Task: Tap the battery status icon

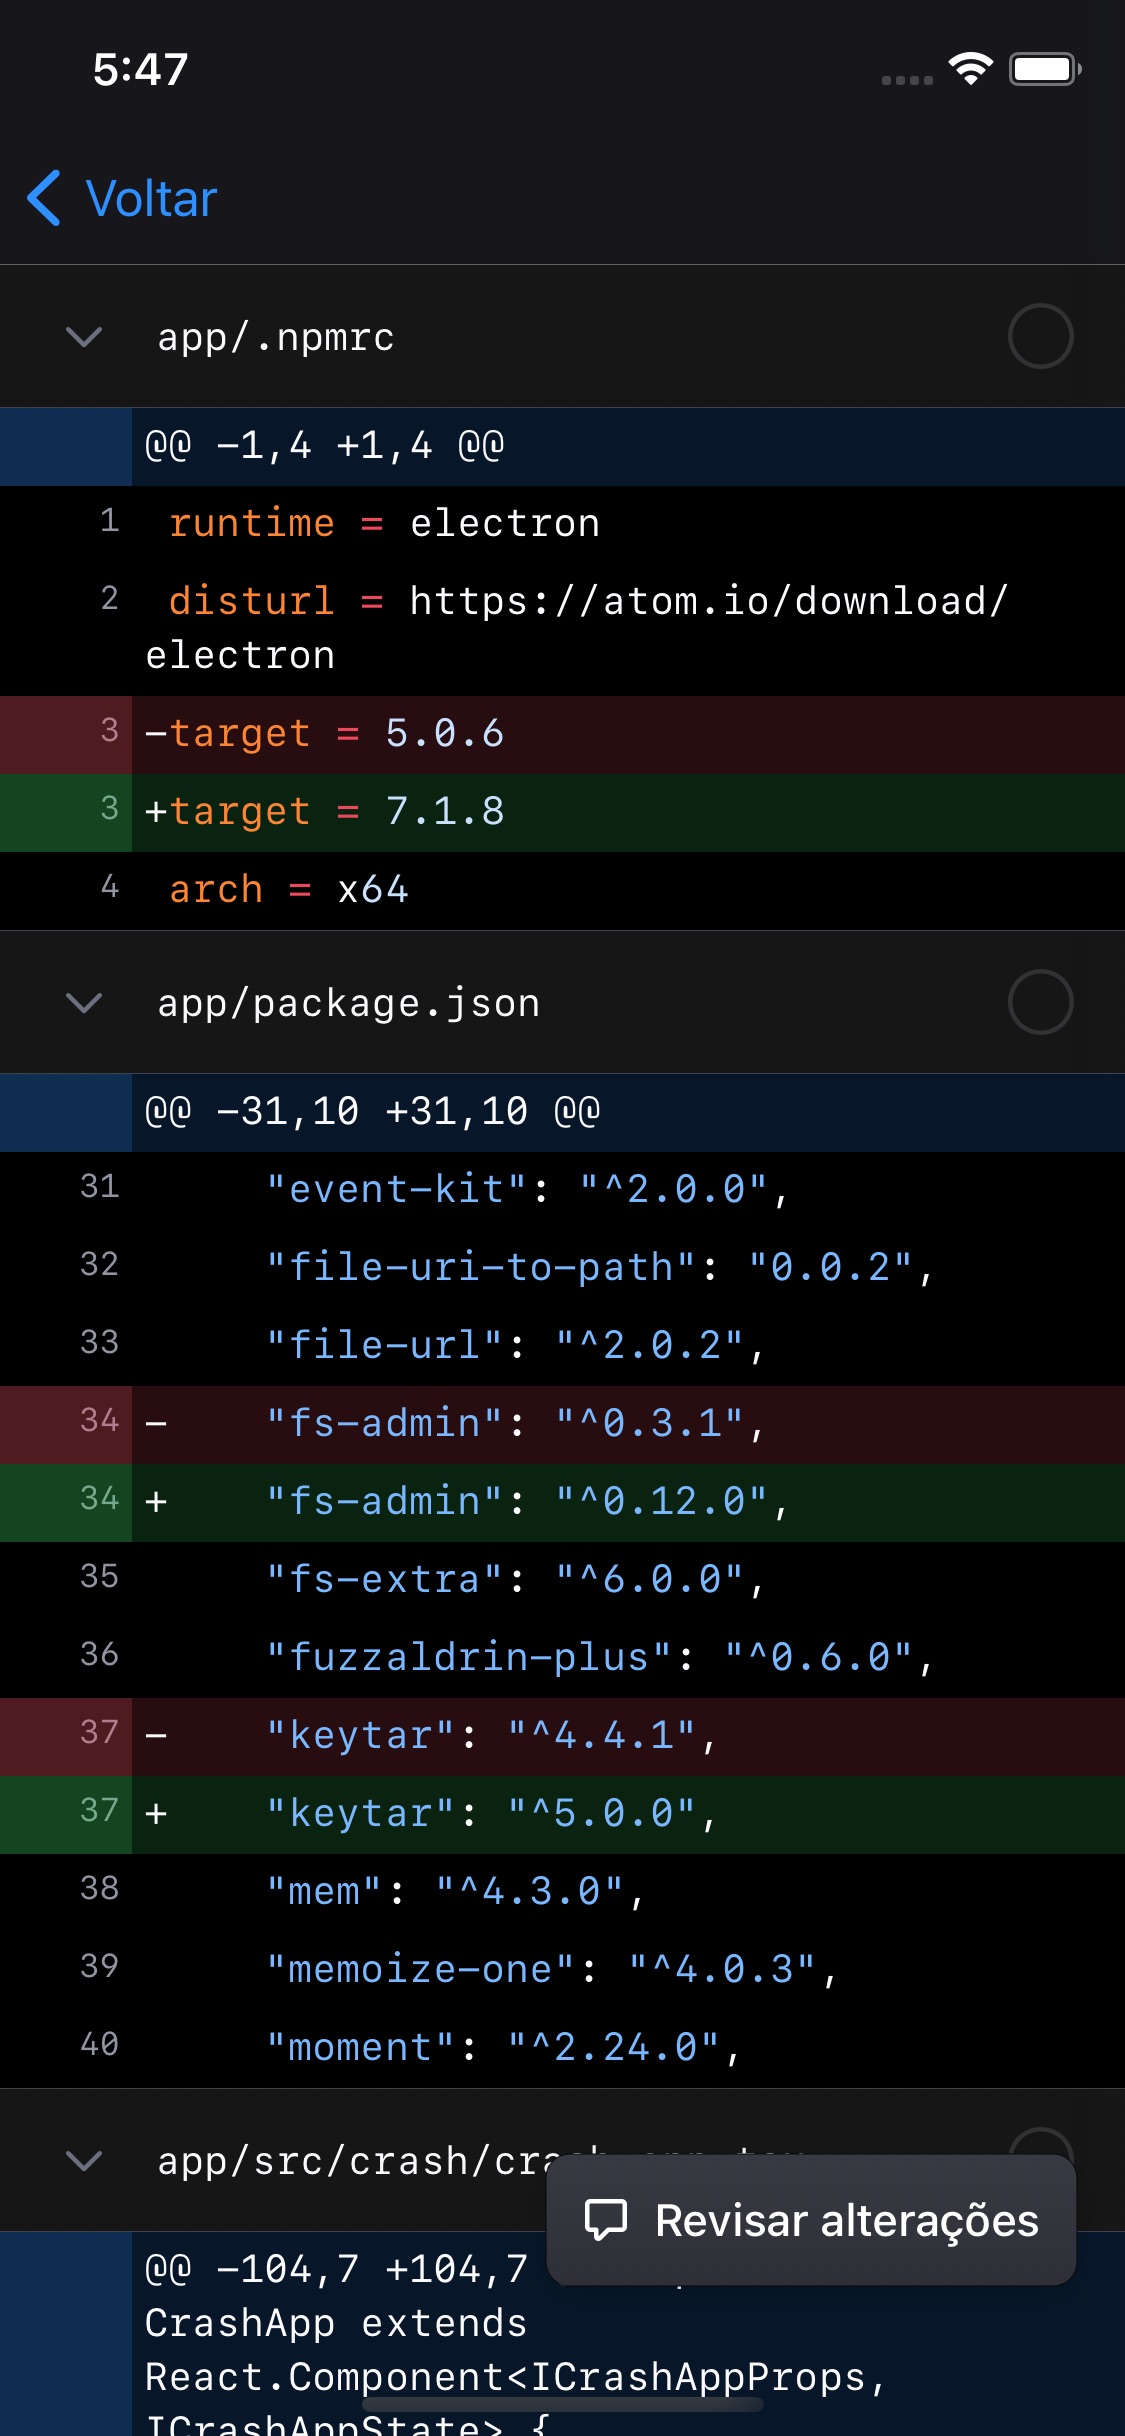Action: [1045, 69]
